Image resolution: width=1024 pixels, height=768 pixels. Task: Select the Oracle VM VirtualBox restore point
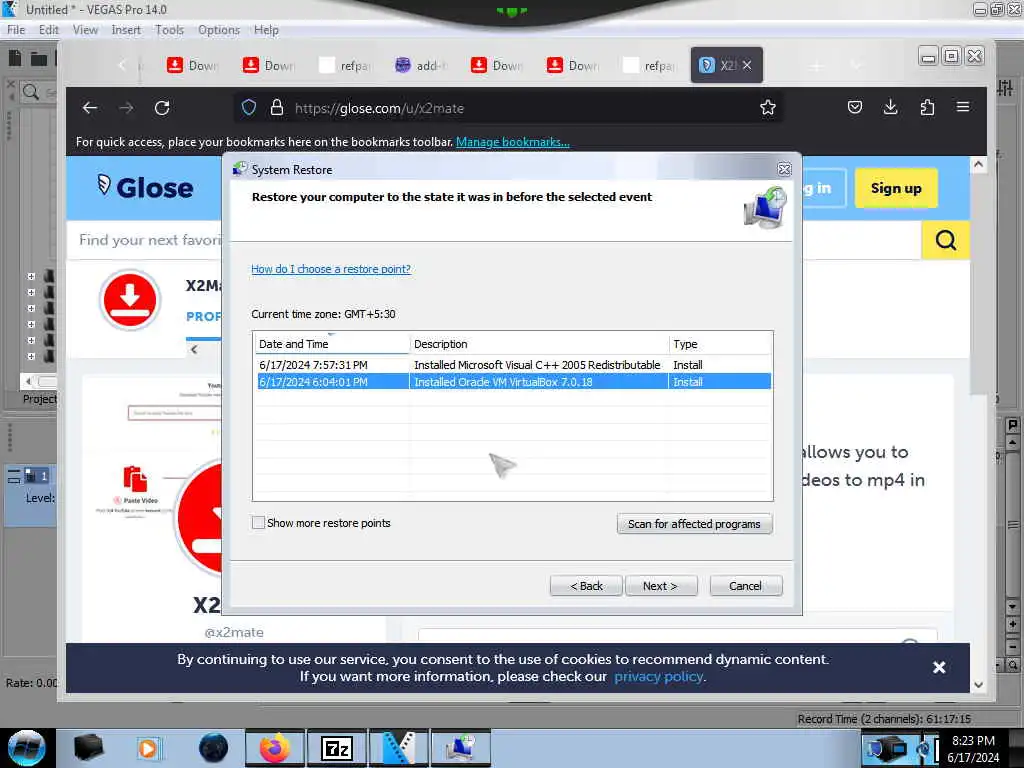(513, 382)
